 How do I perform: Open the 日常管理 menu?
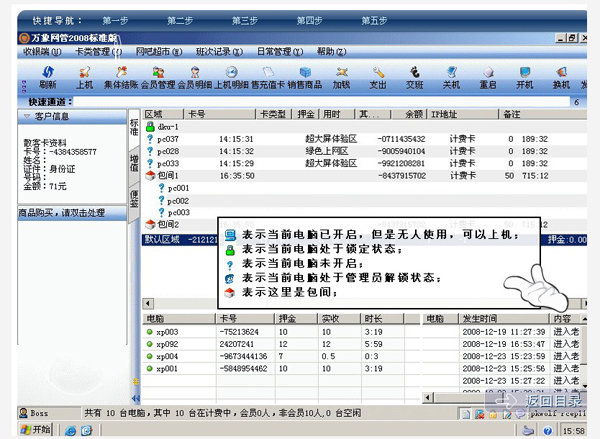[x=280, y=51]
